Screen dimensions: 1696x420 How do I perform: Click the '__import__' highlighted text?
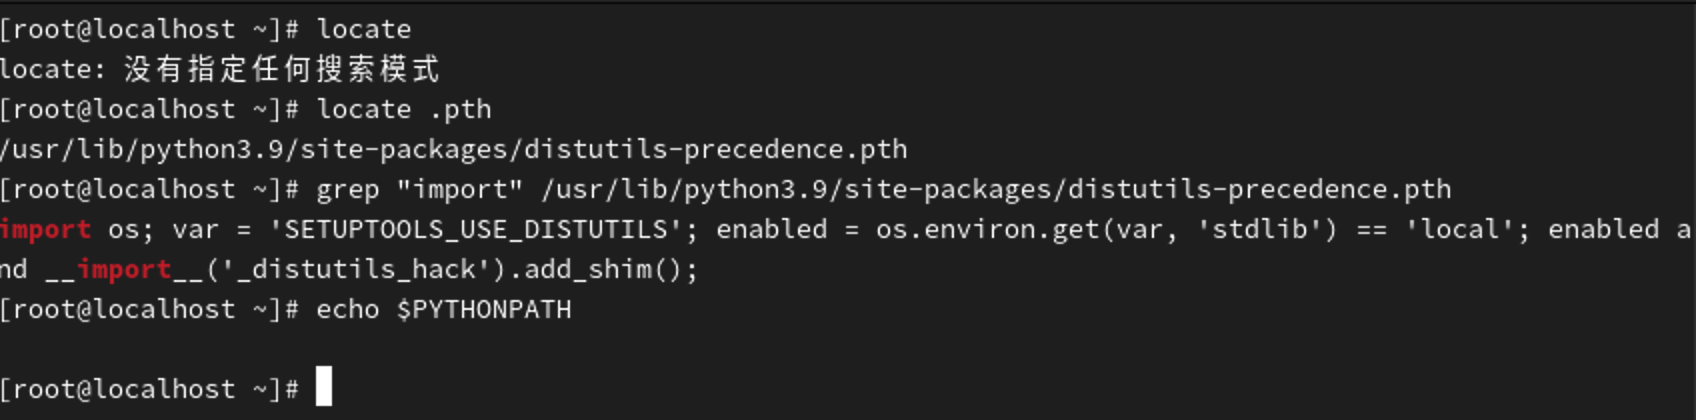[x=124, y=269]
